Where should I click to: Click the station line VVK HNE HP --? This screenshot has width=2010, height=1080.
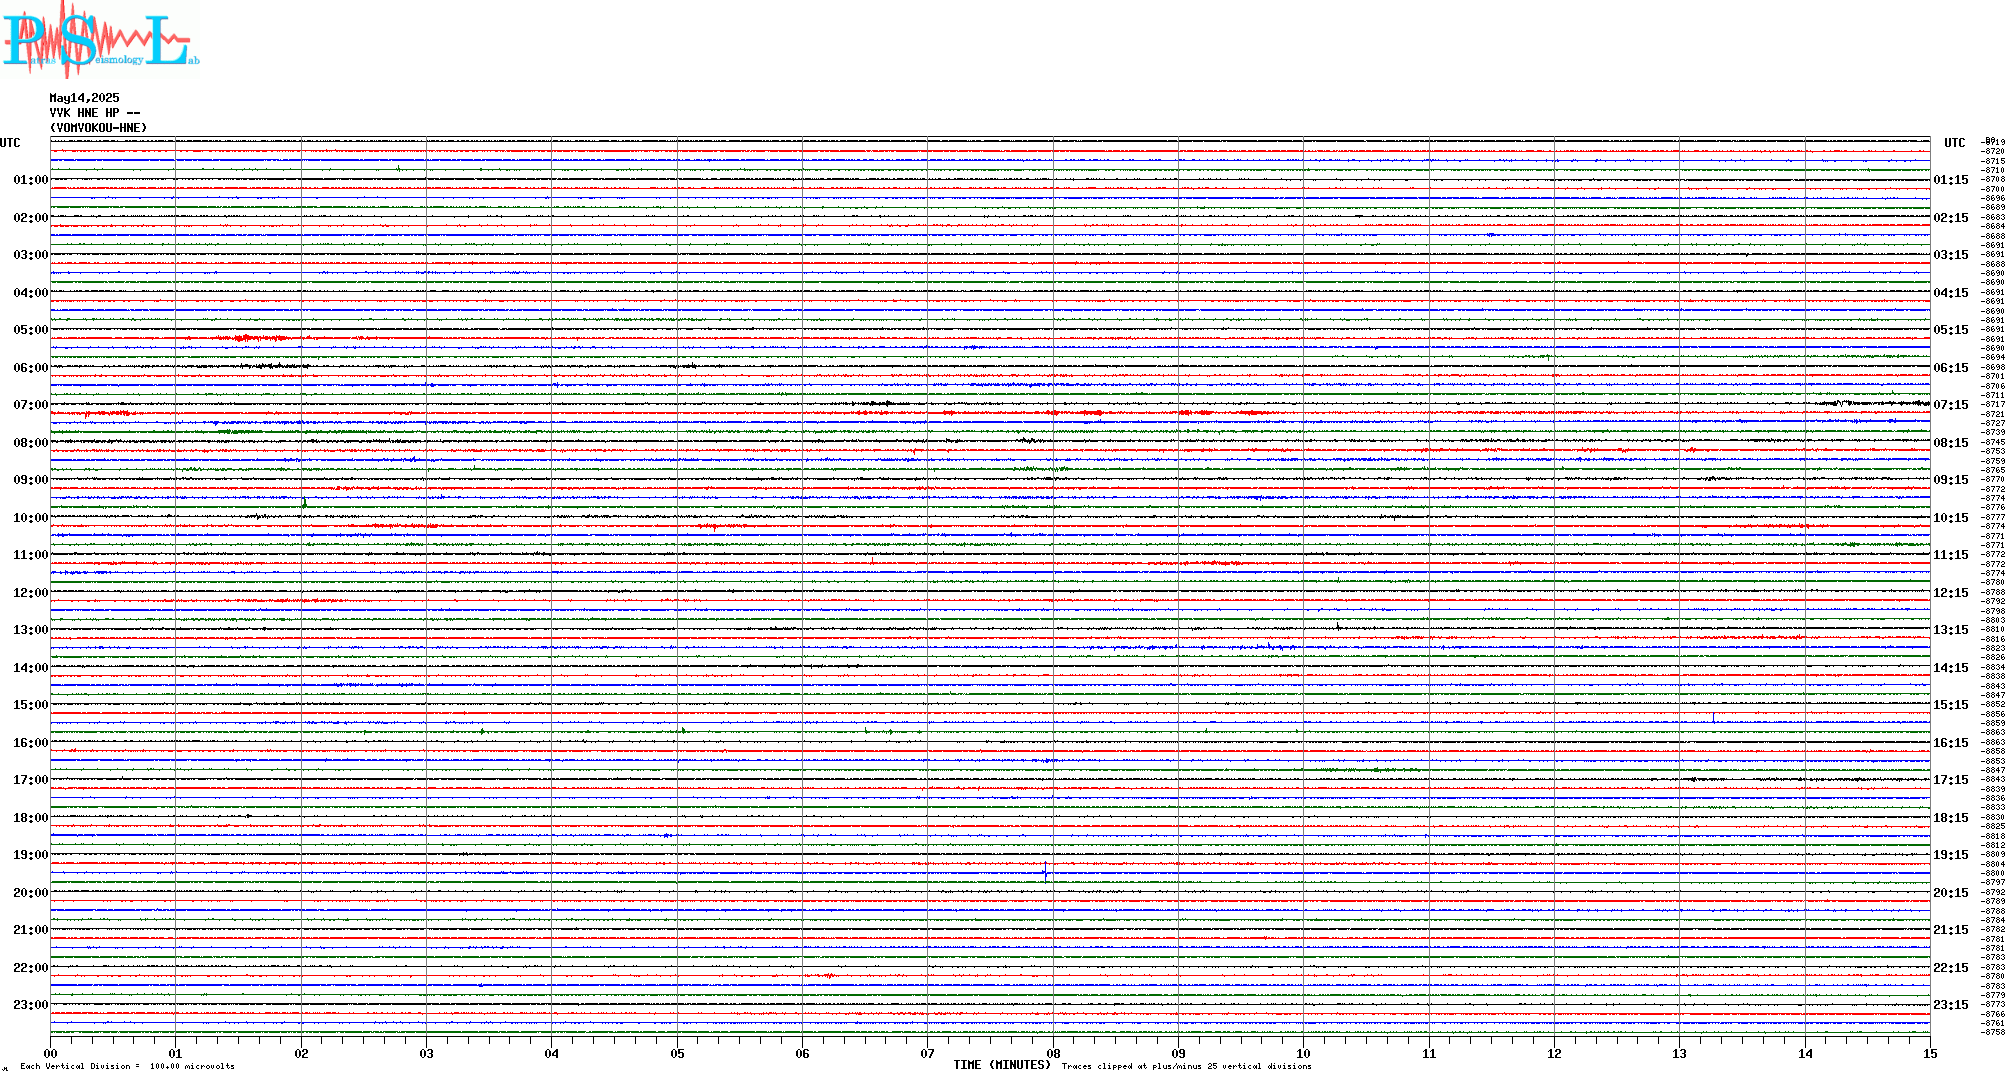[95, 113]
